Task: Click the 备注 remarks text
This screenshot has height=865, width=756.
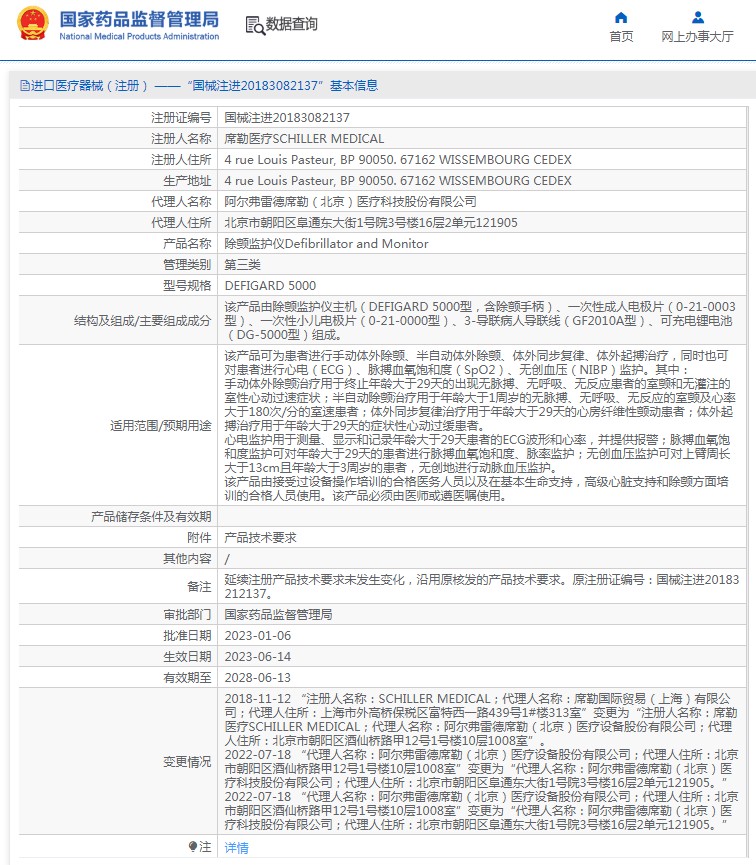Action: pyautogui.click(x=481, y=586)
